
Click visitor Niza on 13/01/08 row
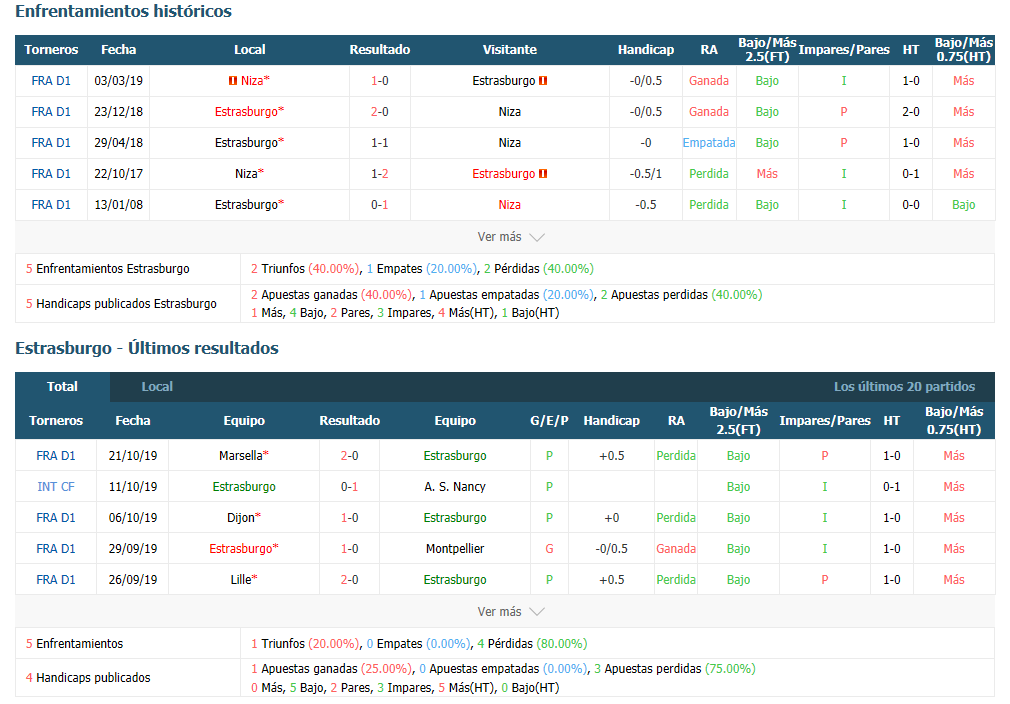(510, 204)
